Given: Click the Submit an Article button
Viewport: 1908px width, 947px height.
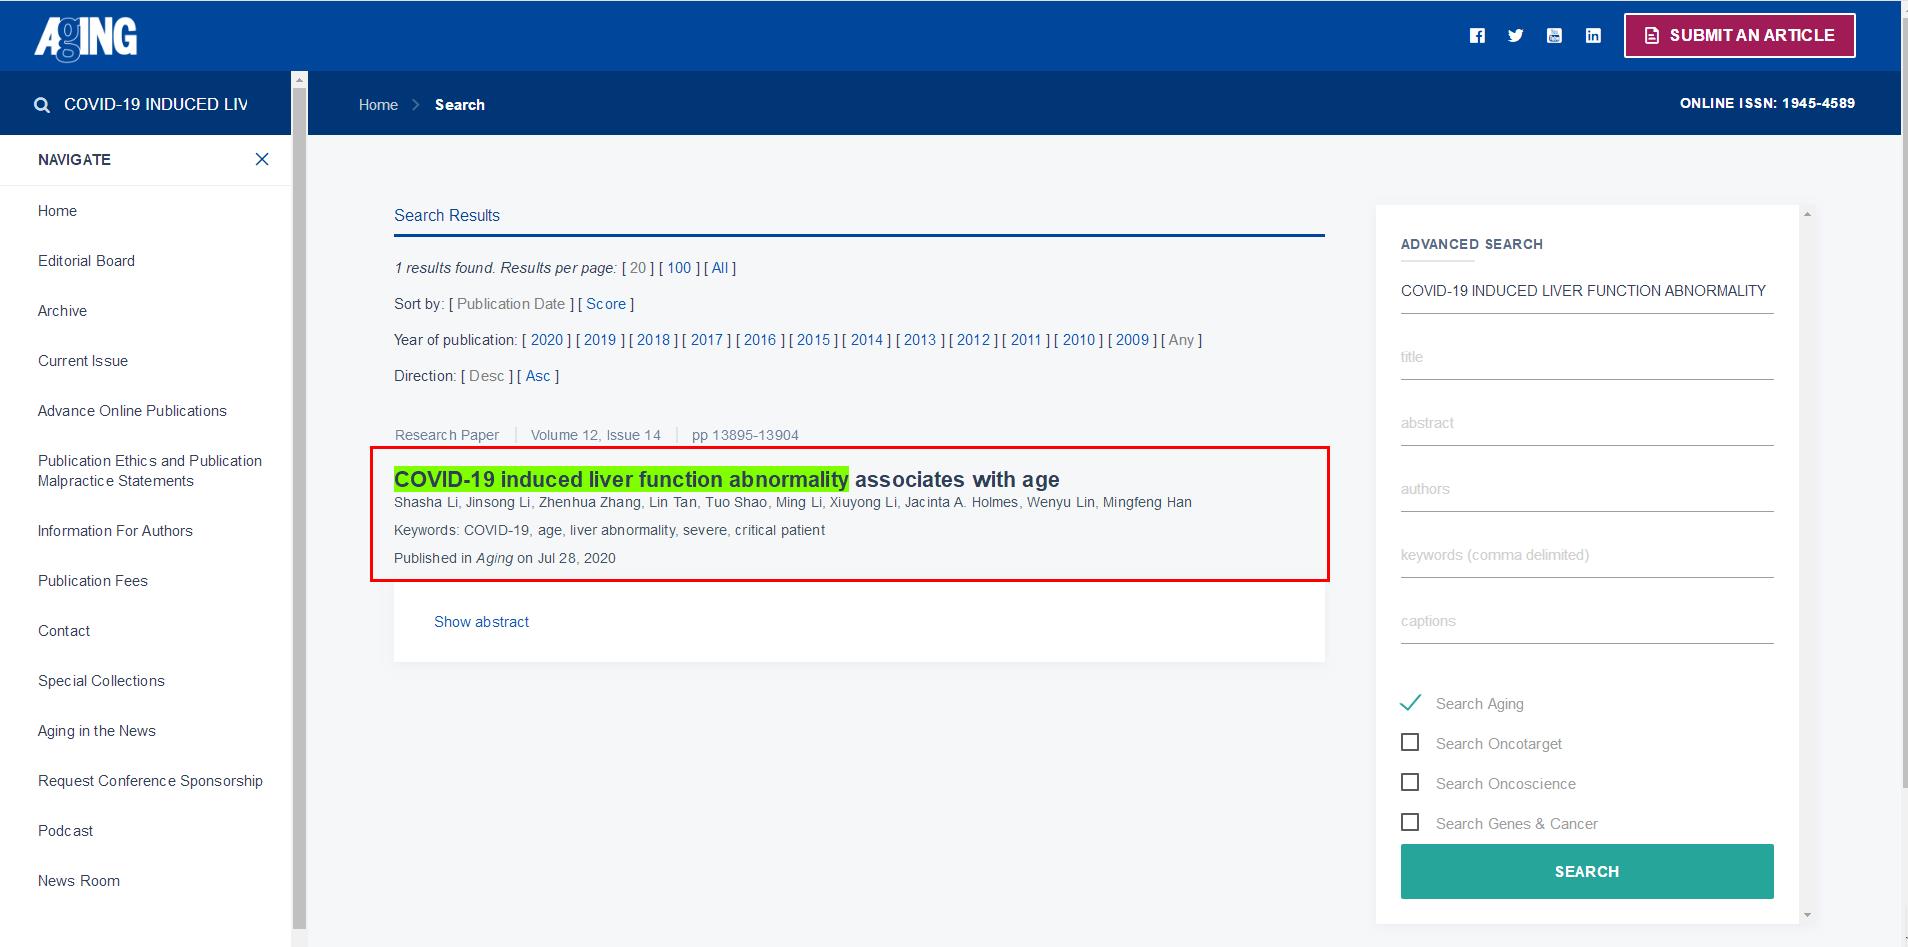Looking at the screenshot, I should pos(1739,35).
